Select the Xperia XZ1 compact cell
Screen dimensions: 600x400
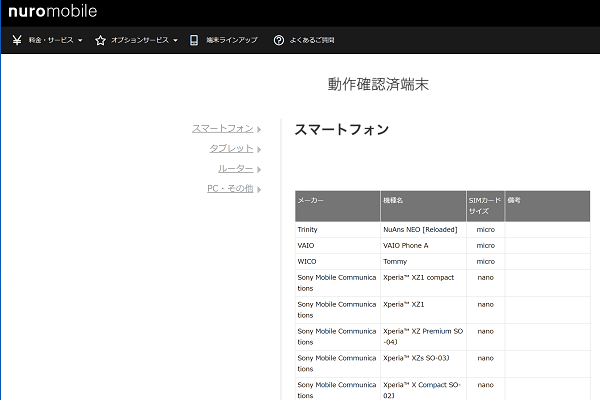click(x=423, y=283)
